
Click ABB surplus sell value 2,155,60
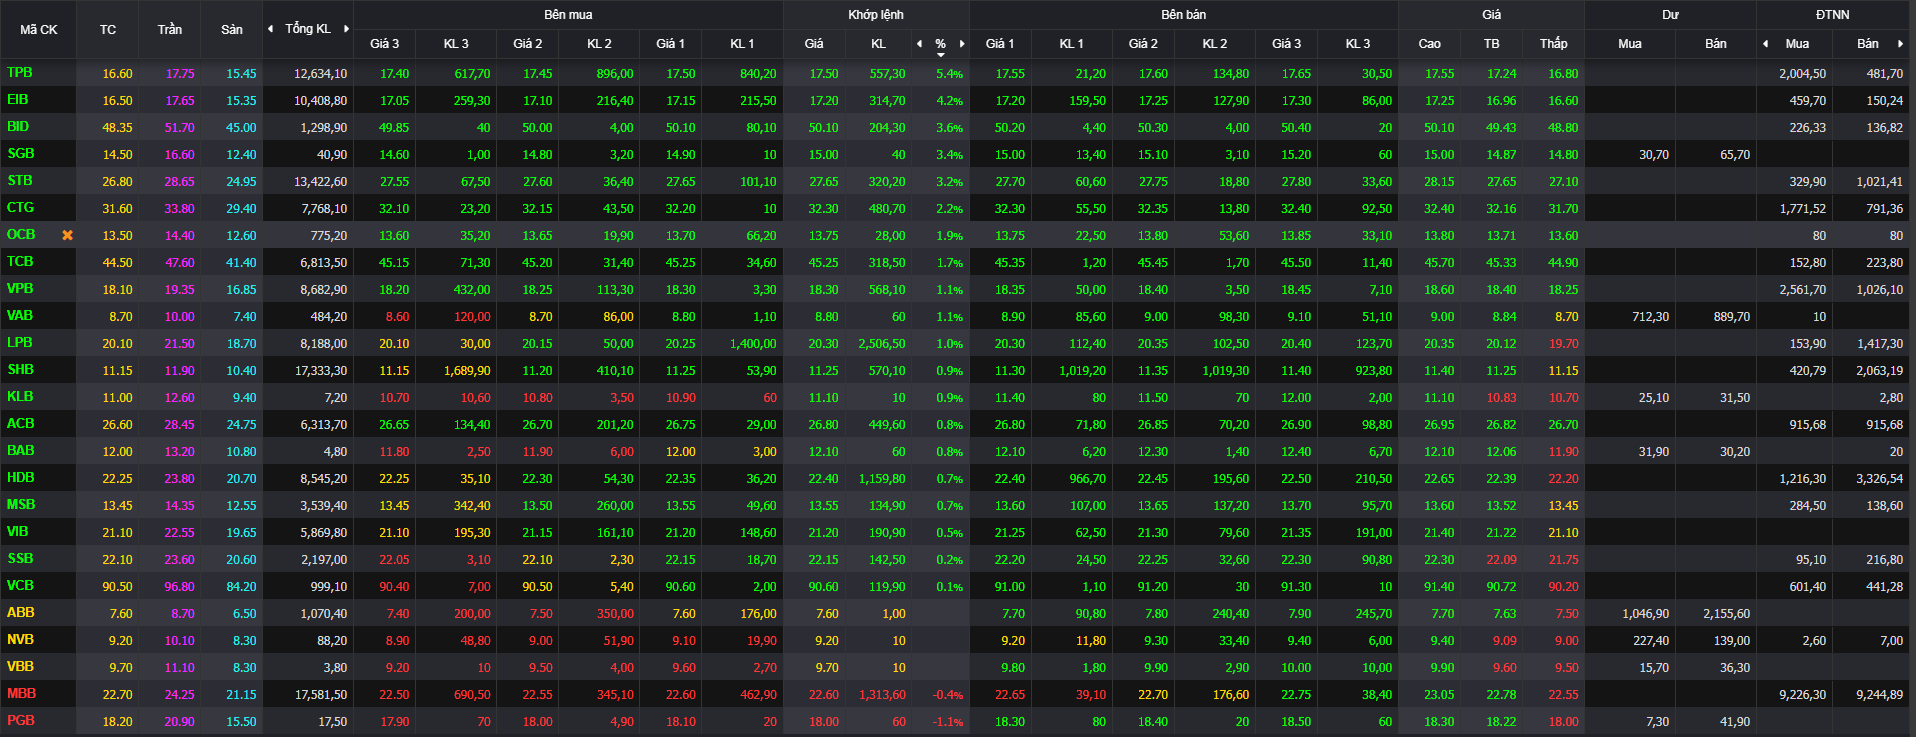pos(1727,614)
